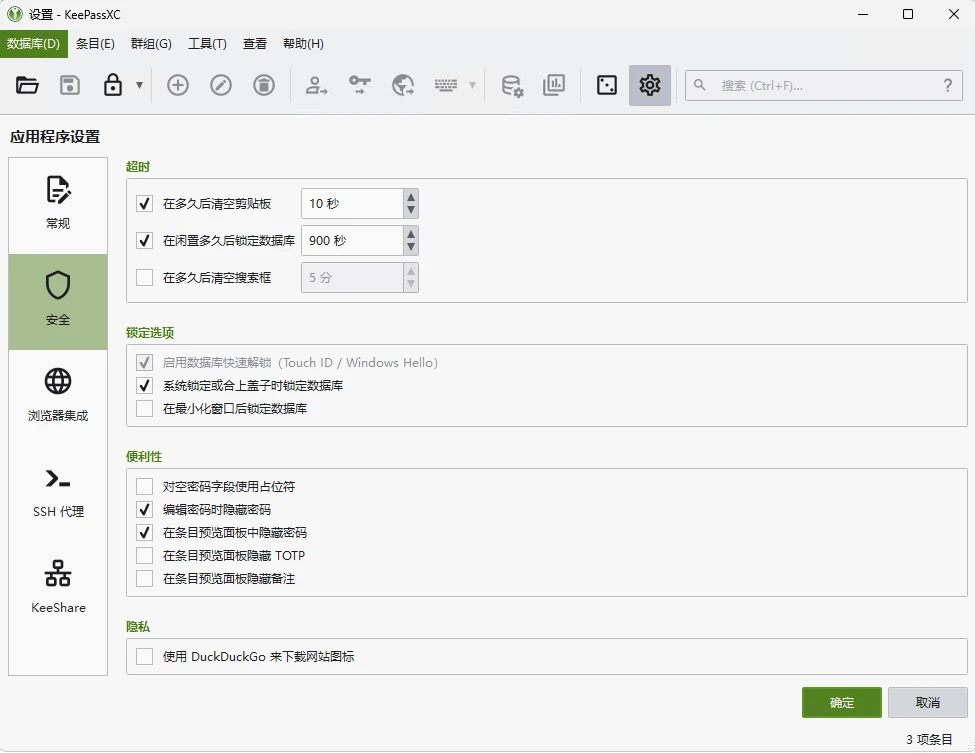Uncheck 在多久后清空剪贴板 checkbox

point(144,204)
